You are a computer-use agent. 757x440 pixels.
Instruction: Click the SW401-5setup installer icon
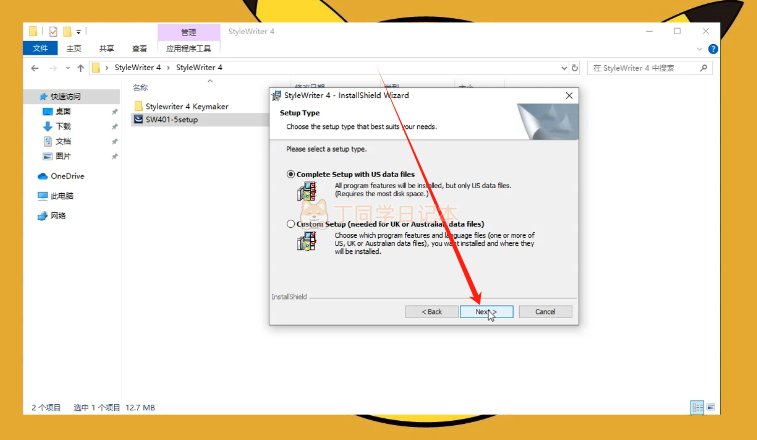[x=138, y=119]
